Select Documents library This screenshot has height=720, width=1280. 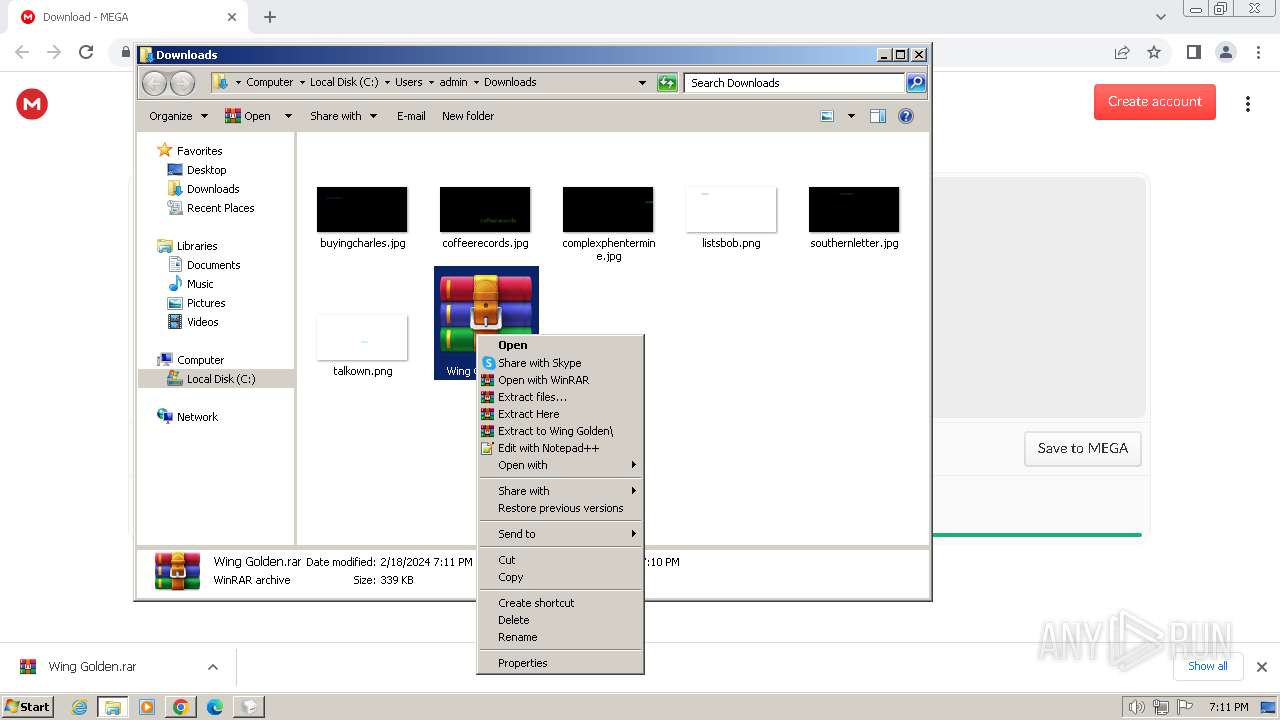[x=213, y=265]
